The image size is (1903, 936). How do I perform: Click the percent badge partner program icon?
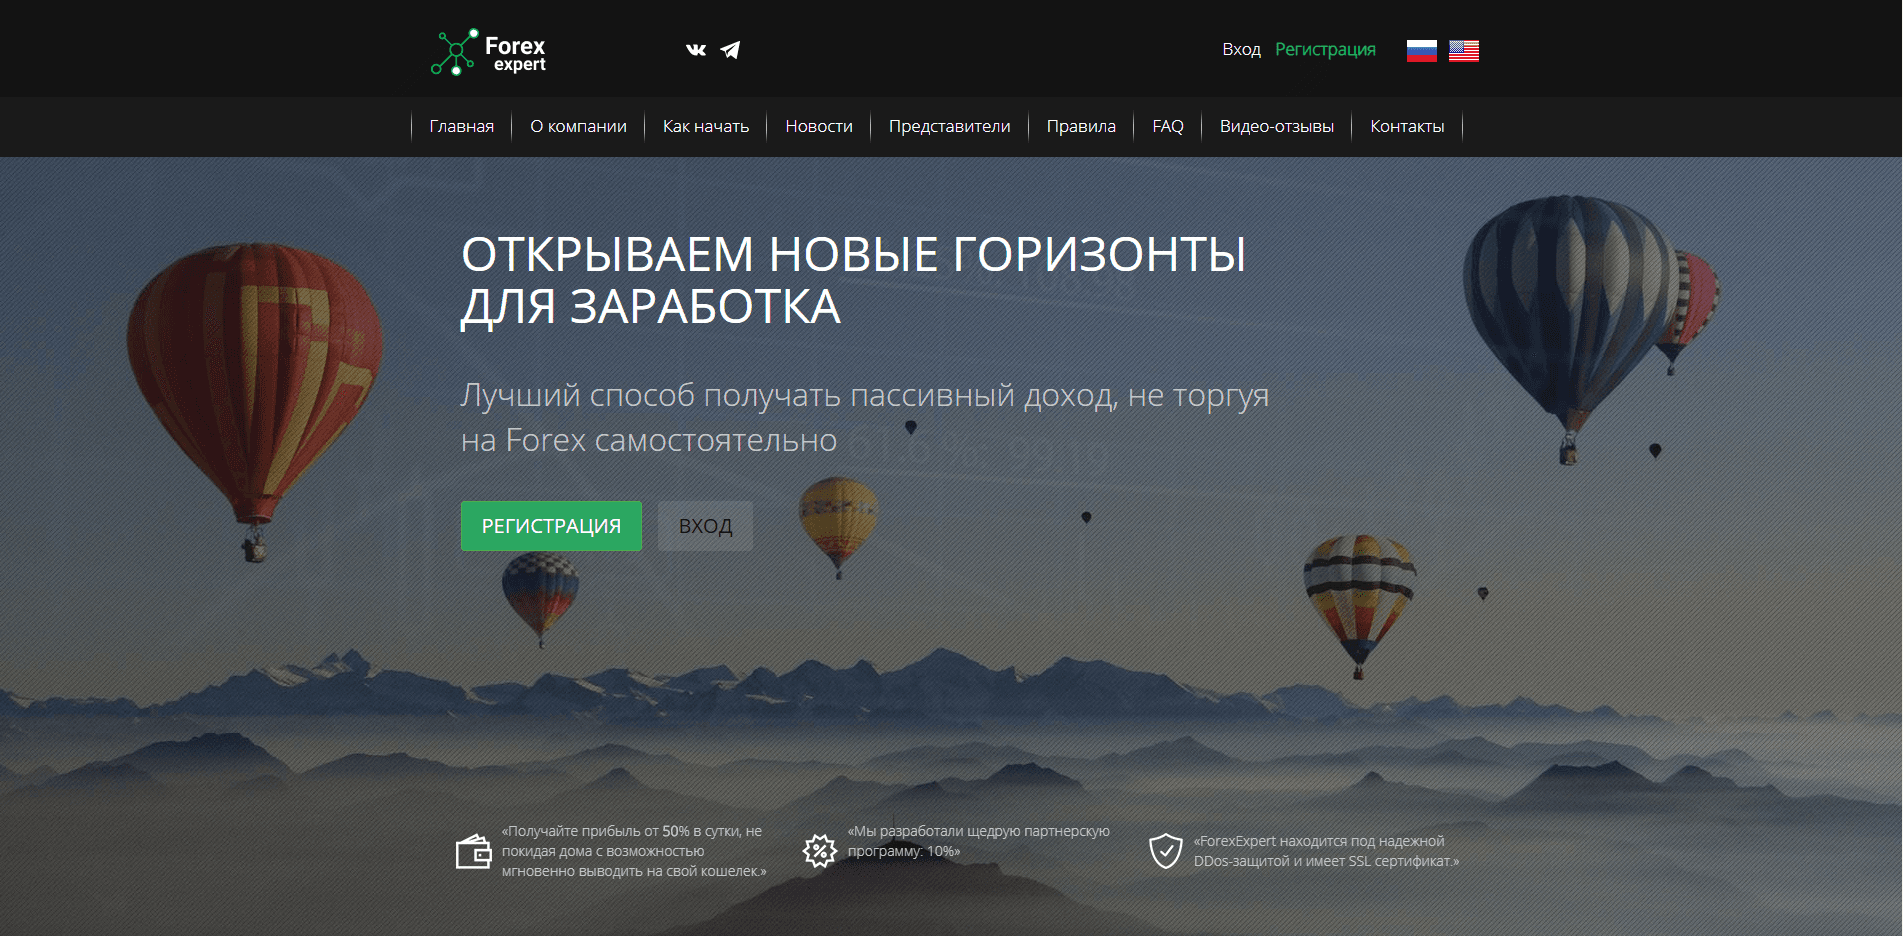(x=817, y=849)
